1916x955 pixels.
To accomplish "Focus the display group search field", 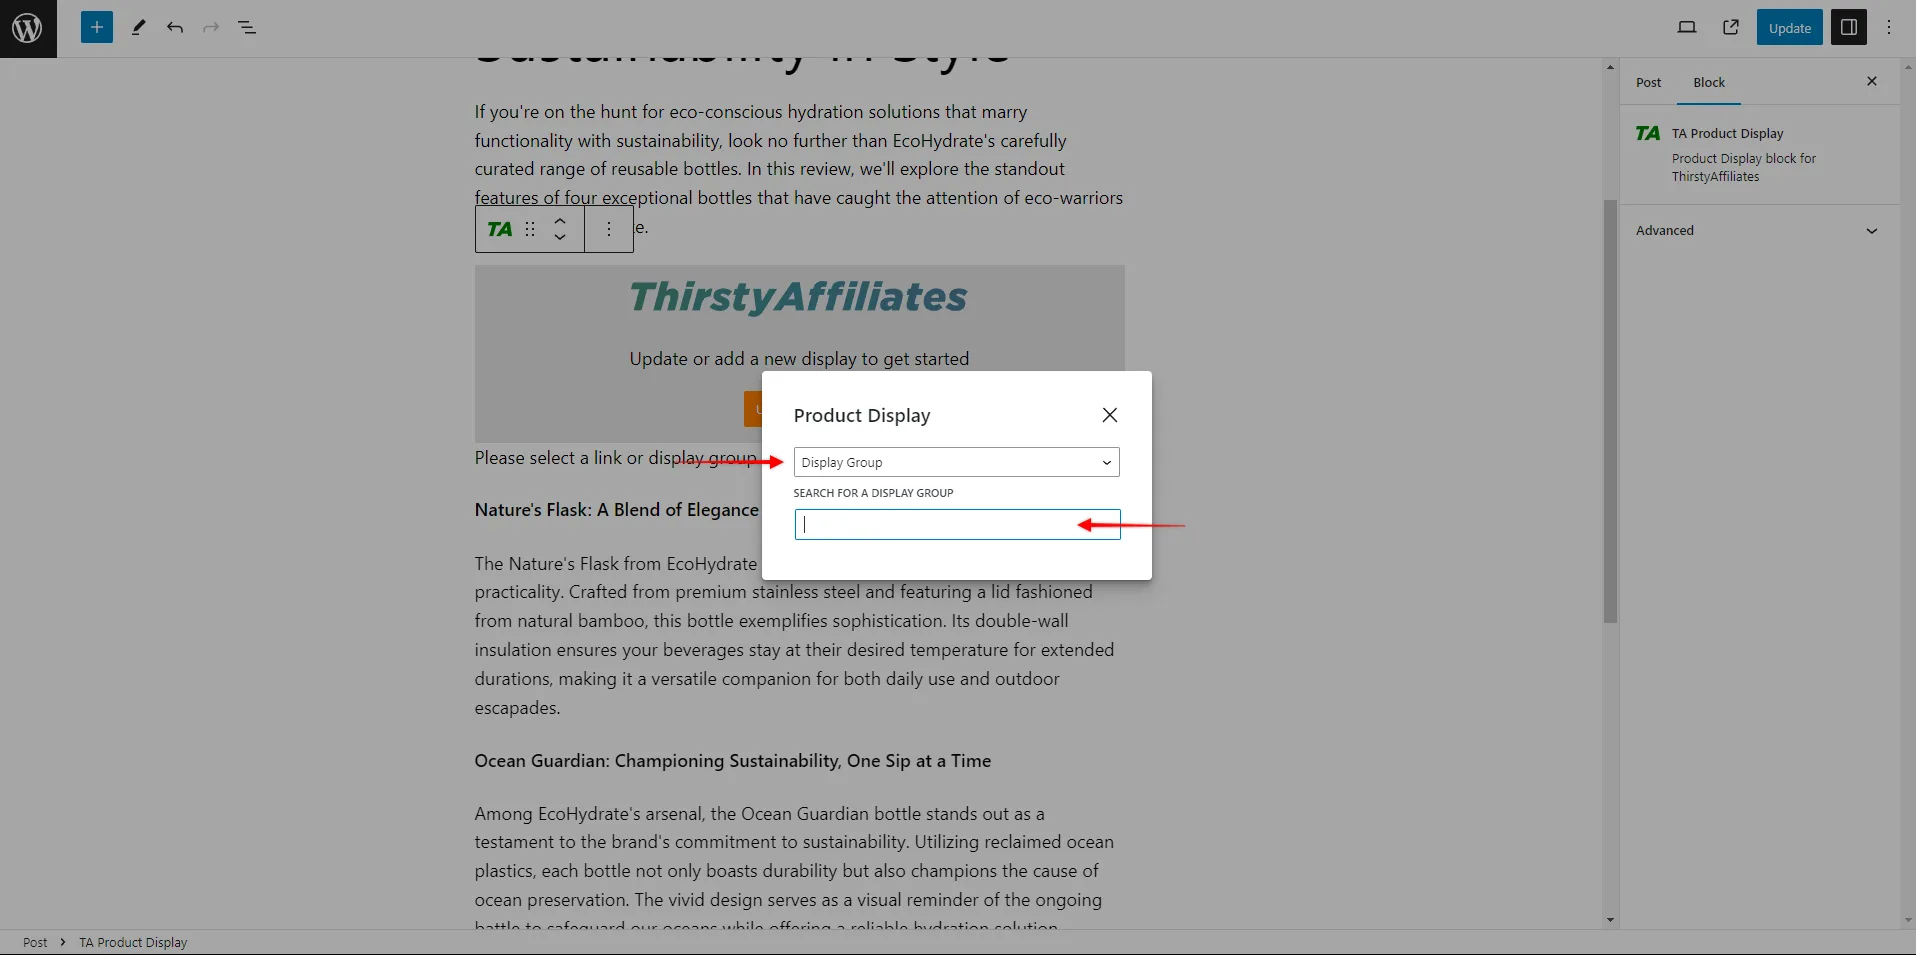I will pos(957,524).
